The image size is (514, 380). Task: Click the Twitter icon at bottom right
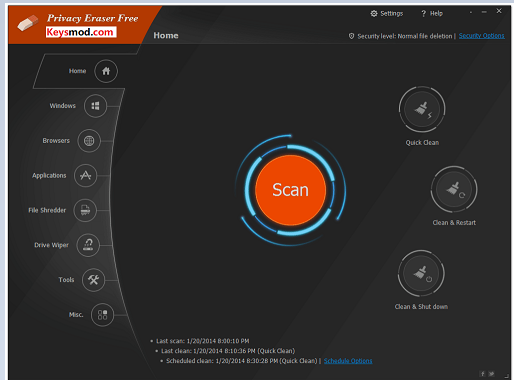click(491, 374)
